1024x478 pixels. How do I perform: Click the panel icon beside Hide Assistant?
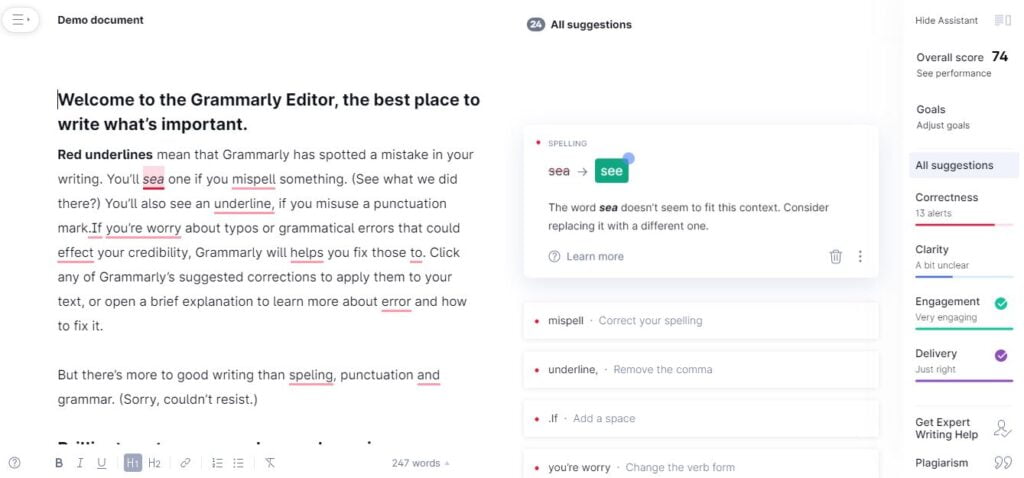point(1002,20)
